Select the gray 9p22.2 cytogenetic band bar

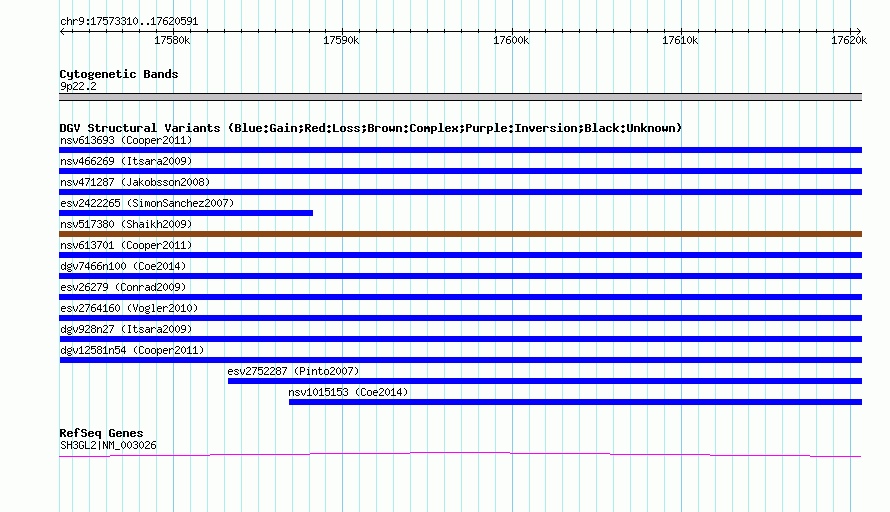(460, 97)
